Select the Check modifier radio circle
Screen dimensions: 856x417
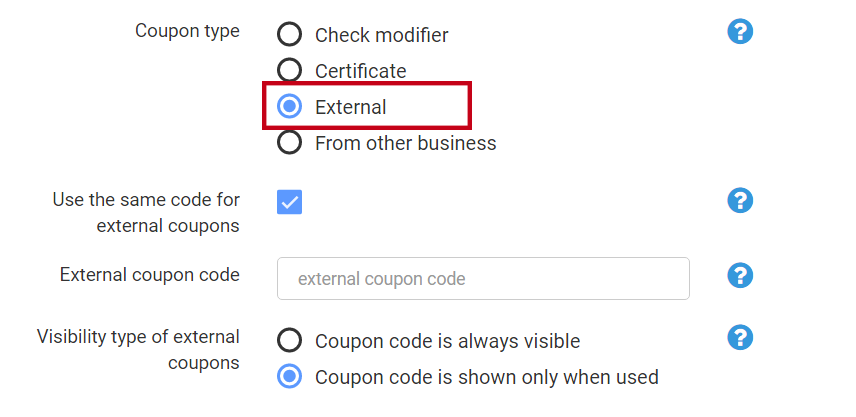tap(290, 35)
